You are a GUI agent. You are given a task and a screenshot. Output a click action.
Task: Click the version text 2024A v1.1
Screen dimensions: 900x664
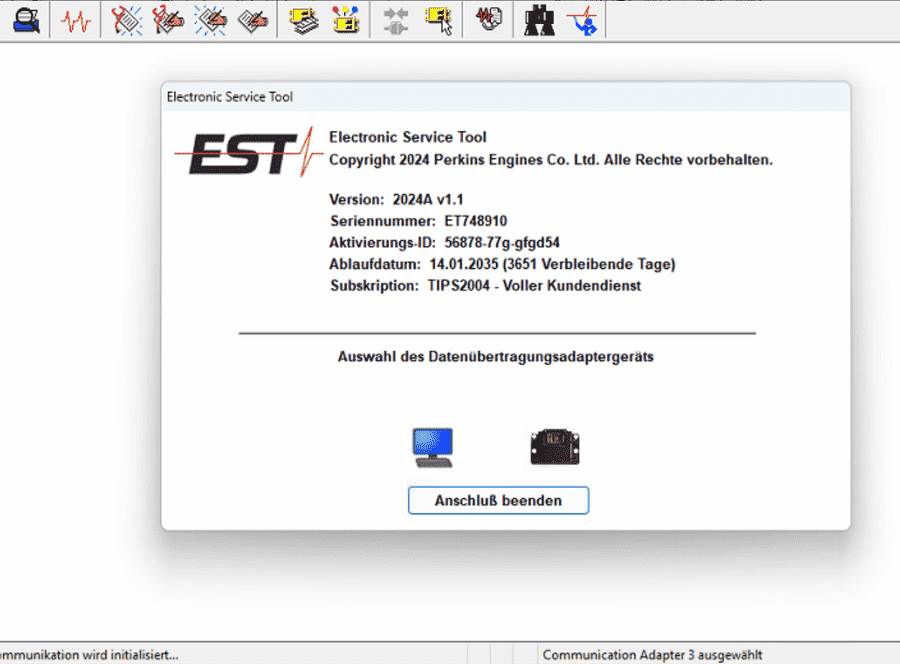click(x=428, y=200)
